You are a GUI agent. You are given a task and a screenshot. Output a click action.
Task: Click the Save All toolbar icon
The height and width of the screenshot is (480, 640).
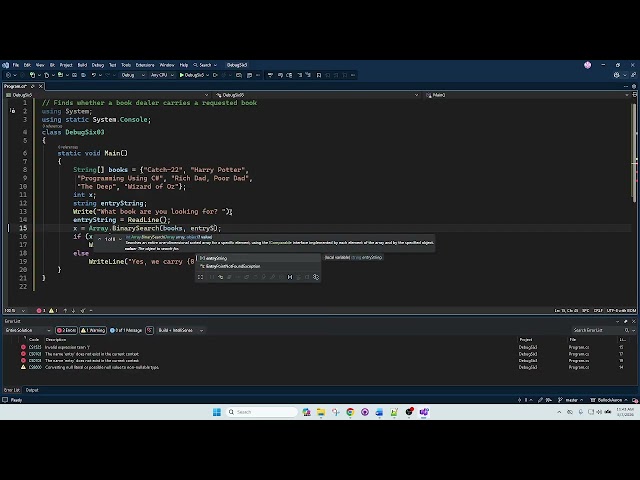(x=83, y=75)
